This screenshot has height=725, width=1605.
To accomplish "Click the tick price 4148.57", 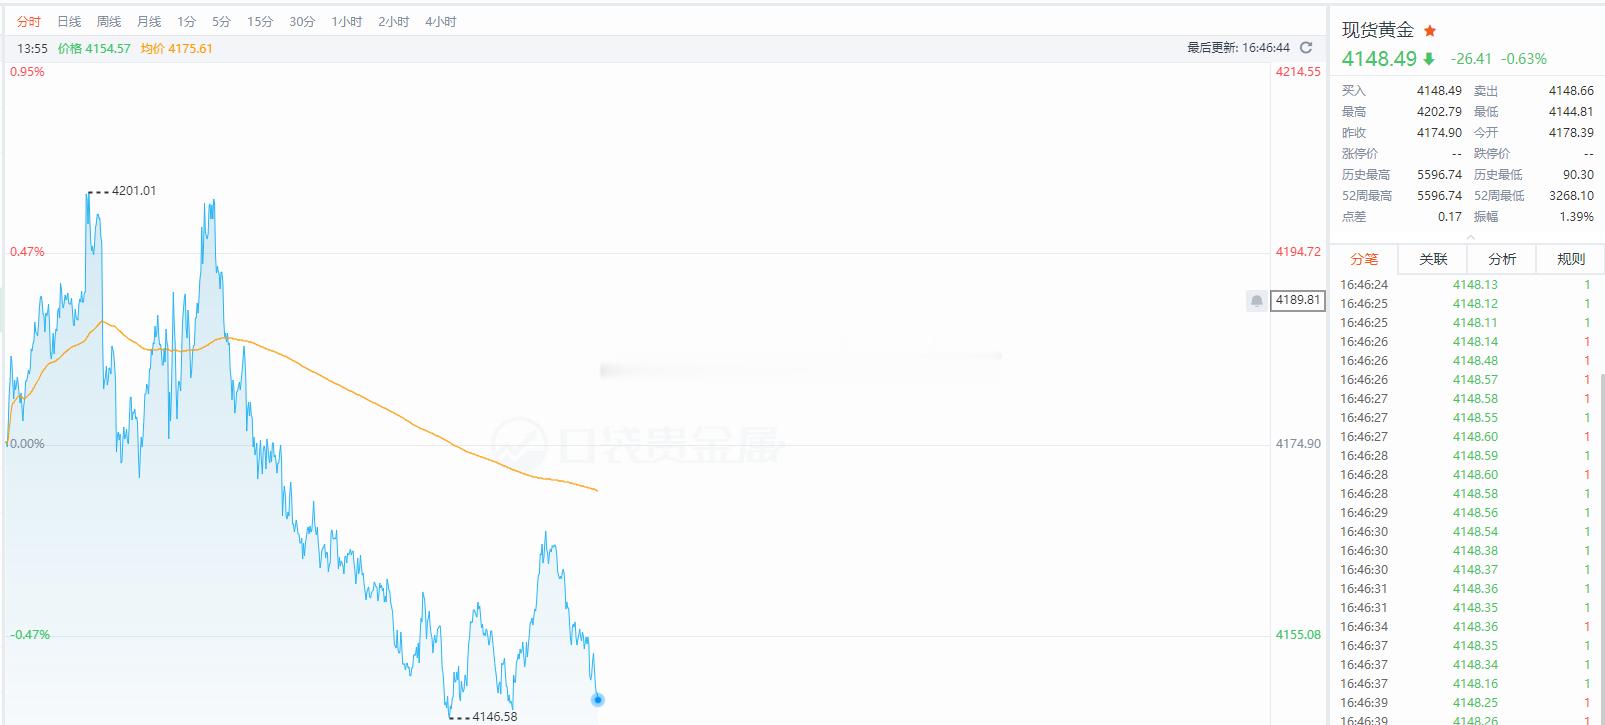I will click(x=1475, y=380).
